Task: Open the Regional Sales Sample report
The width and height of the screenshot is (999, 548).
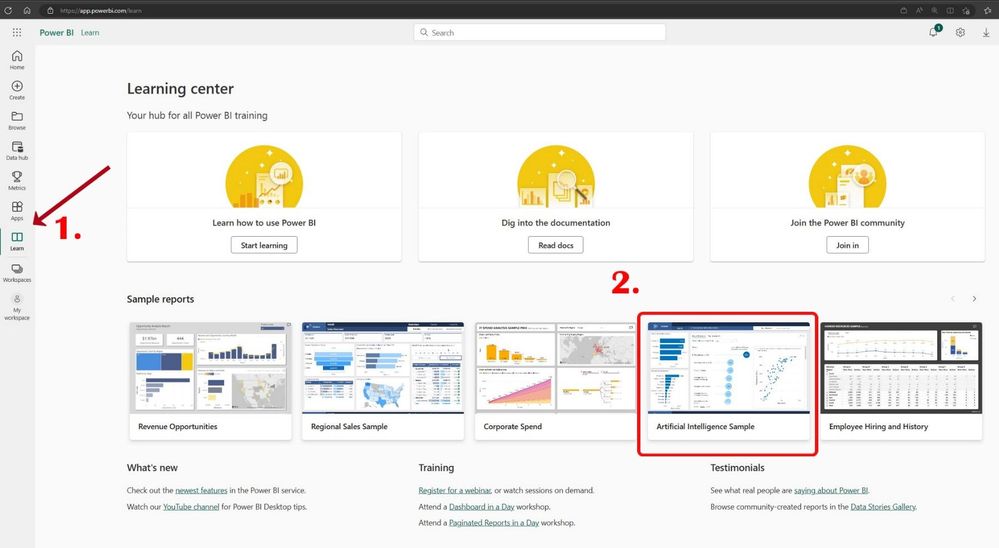Action: [383, 381]
